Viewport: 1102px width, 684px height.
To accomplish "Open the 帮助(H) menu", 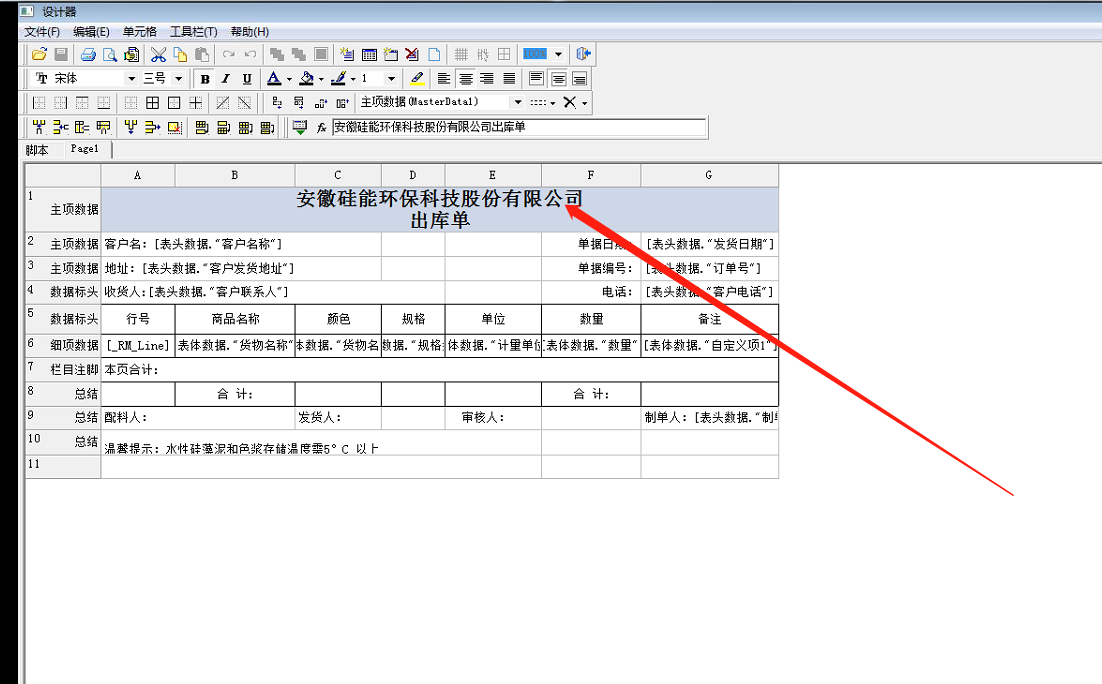I will (249, 32).
